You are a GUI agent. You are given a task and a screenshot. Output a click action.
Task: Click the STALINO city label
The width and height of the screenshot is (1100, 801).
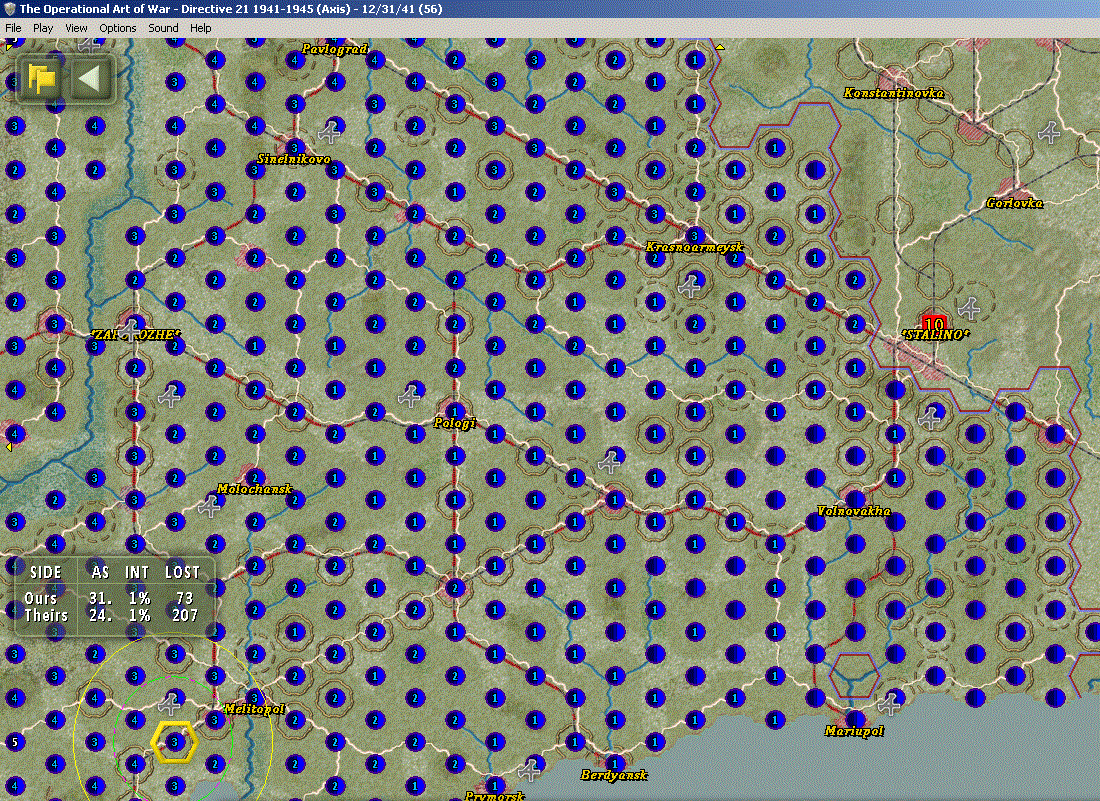pos(935,335)
